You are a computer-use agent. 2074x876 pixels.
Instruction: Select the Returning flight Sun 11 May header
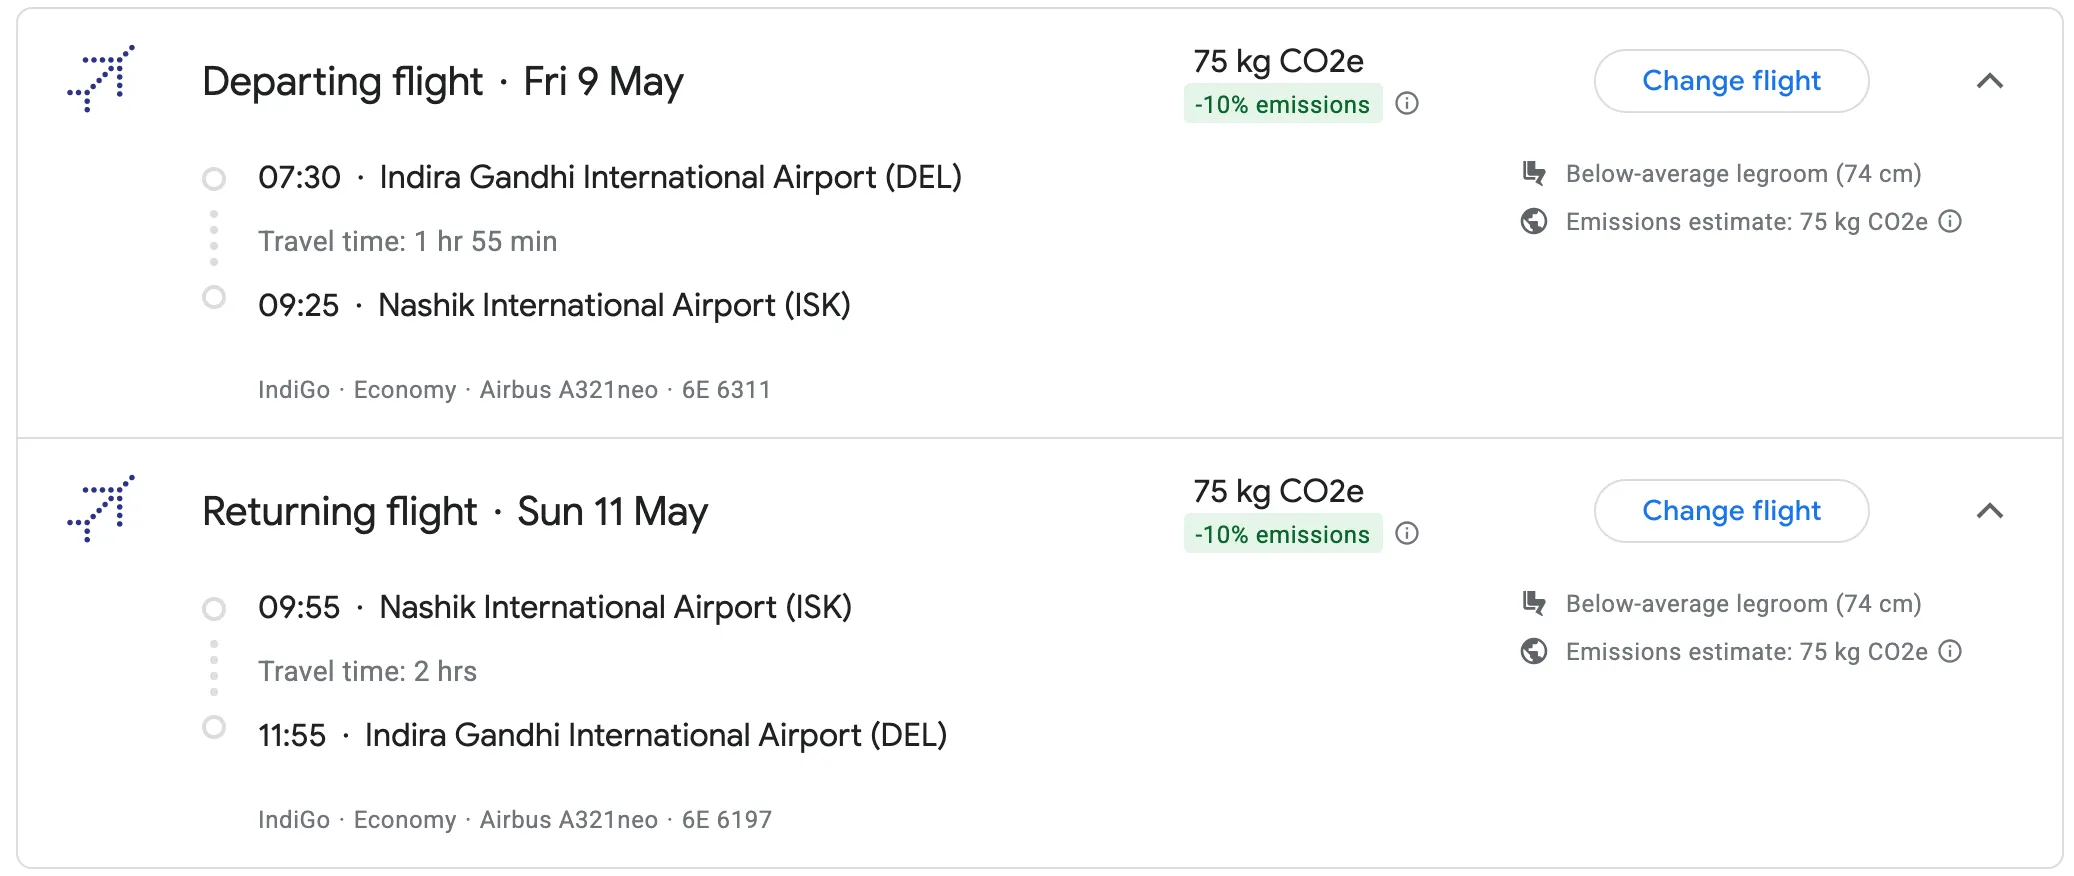(454, 511)
